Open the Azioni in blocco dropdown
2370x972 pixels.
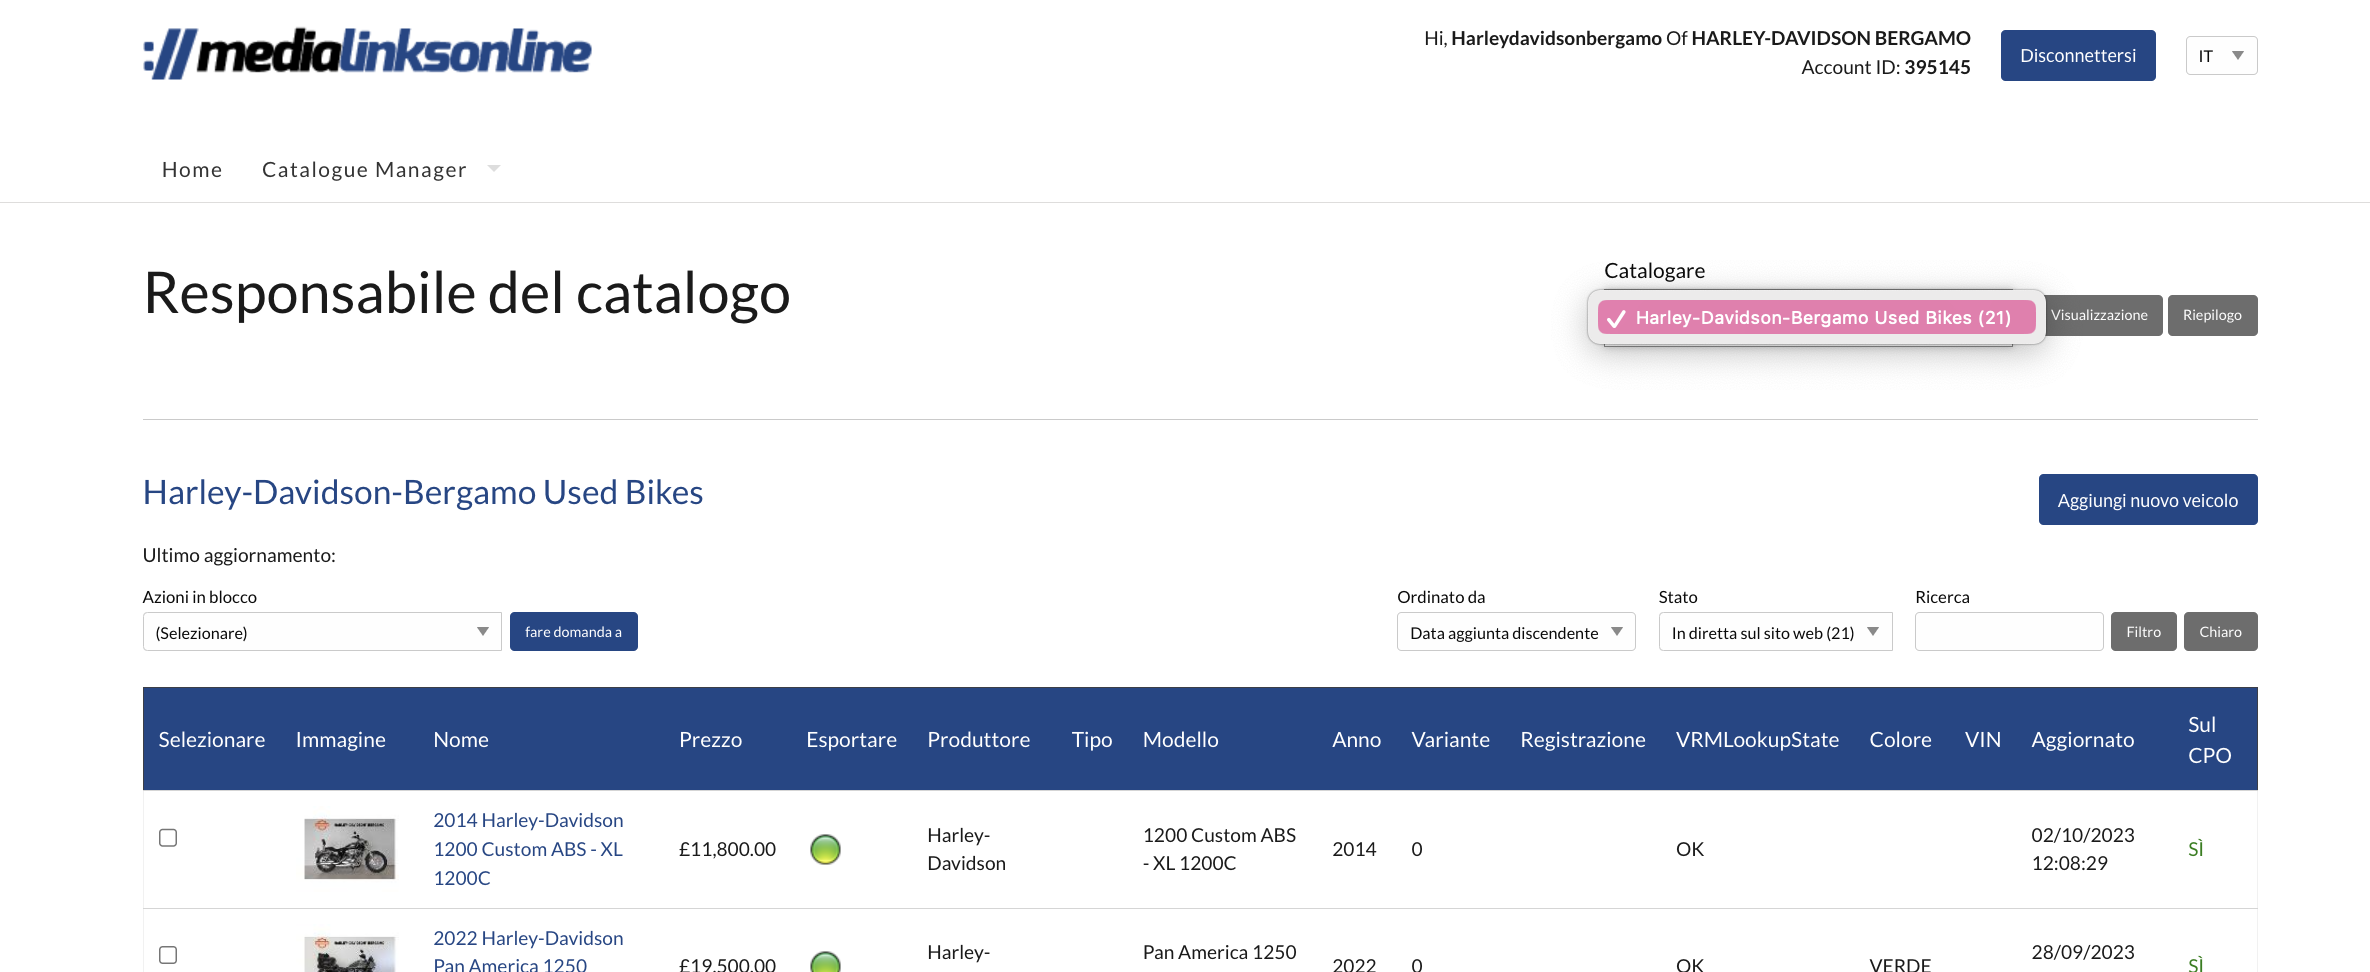(x=321, y=631)
